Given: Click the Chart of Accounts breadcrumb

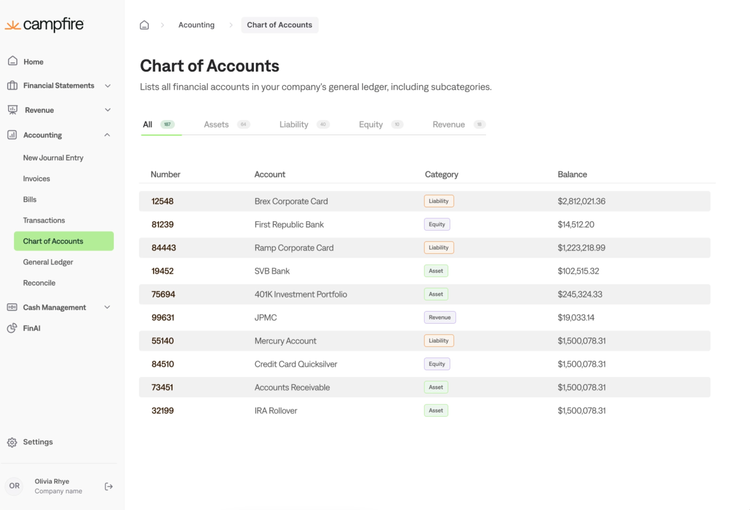Looking at the screenshot, I should pos(279,25).
